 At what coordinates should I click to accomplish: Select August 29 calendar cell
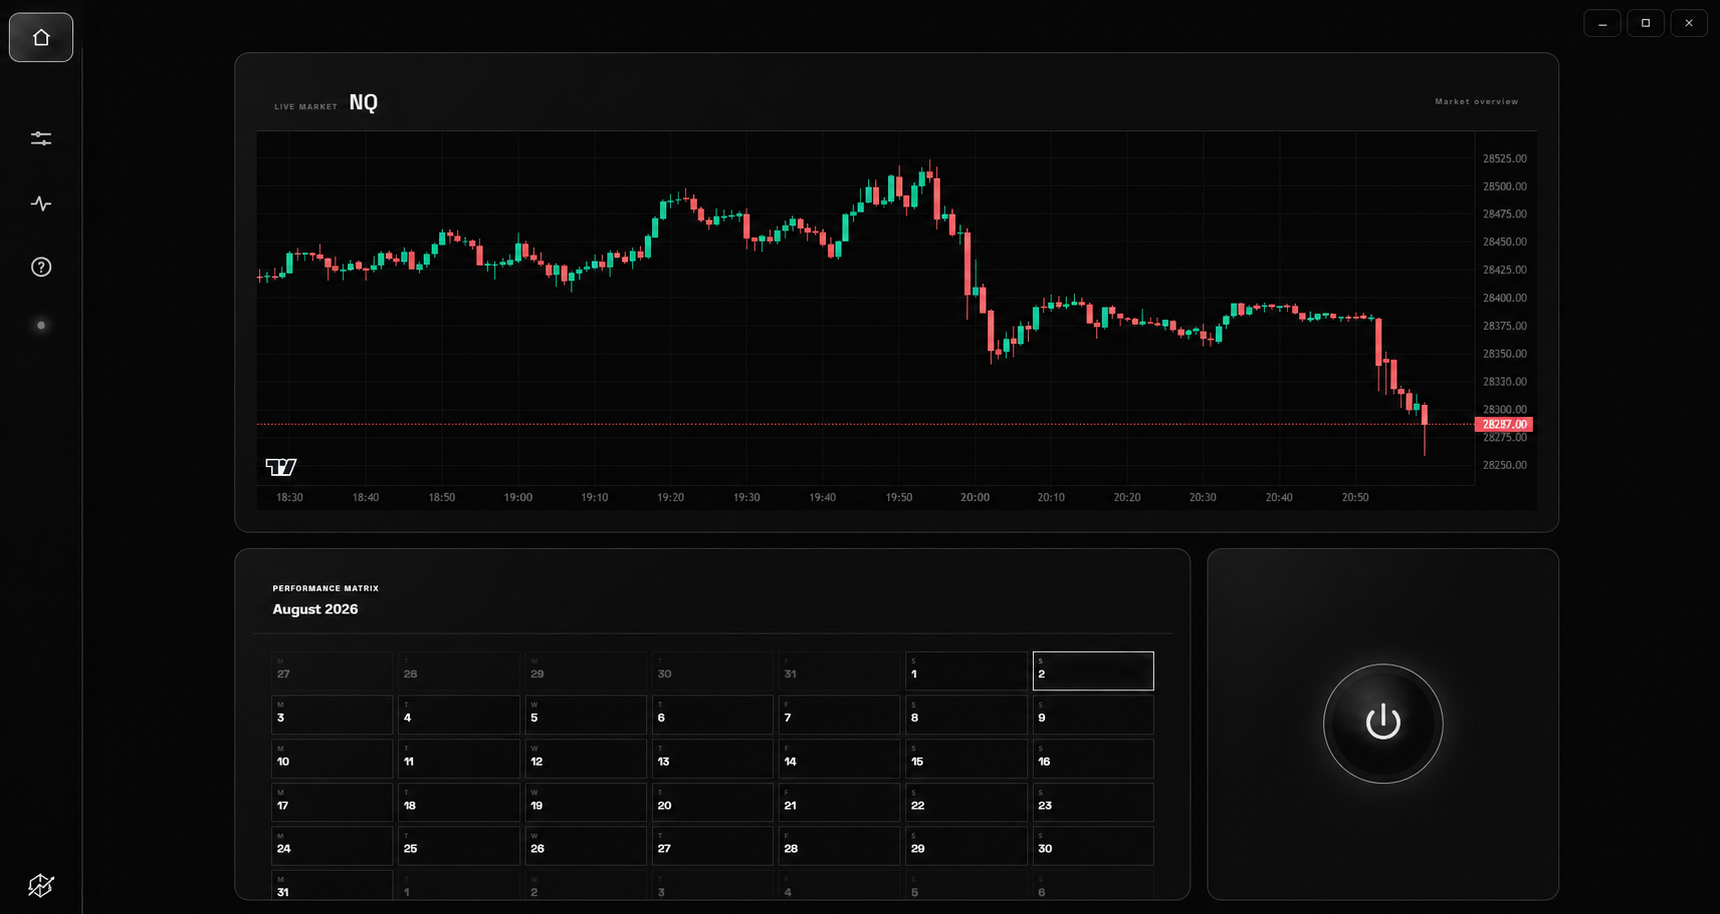[x=966, y=846]
